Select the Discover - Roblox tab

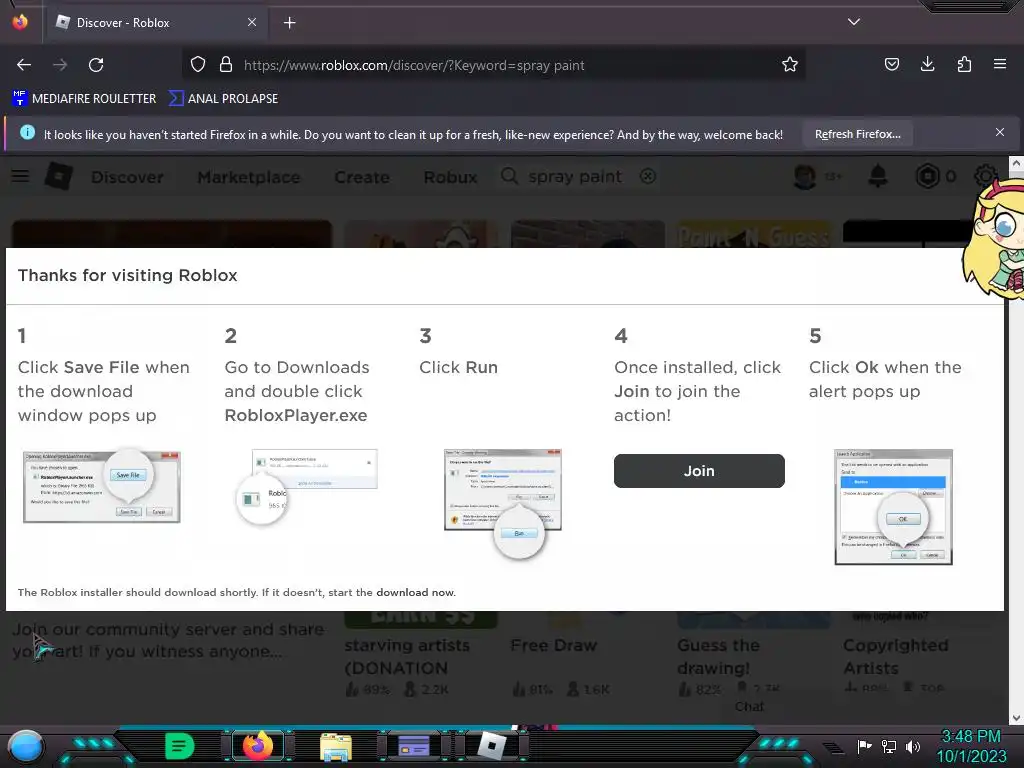157,23
